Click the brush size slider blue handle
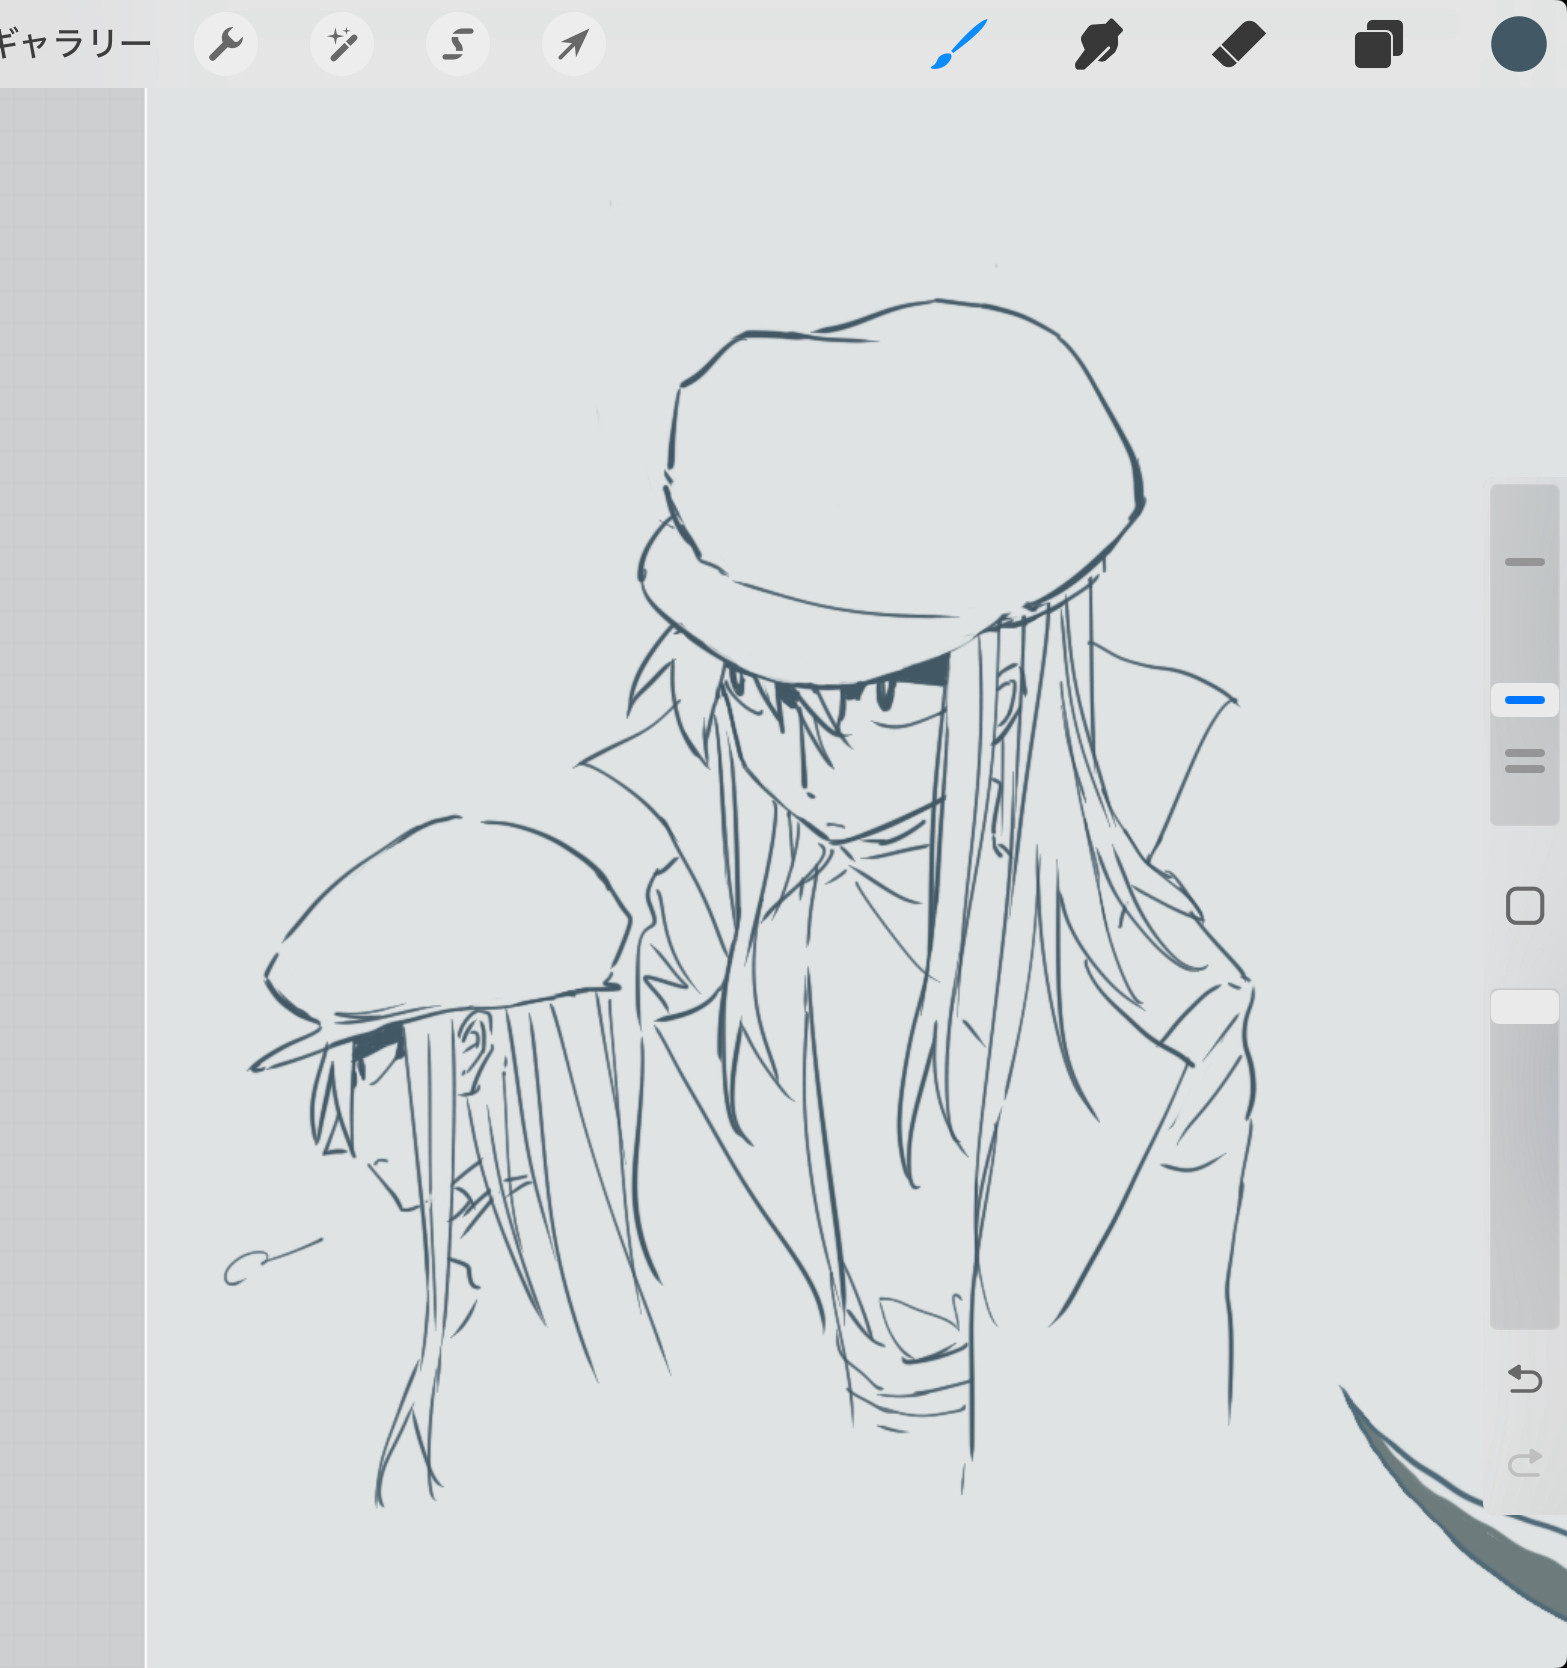Image resolution: width=1567 pixels, height=1668 pixels. pyautogui.click(x=1524, y=700)
